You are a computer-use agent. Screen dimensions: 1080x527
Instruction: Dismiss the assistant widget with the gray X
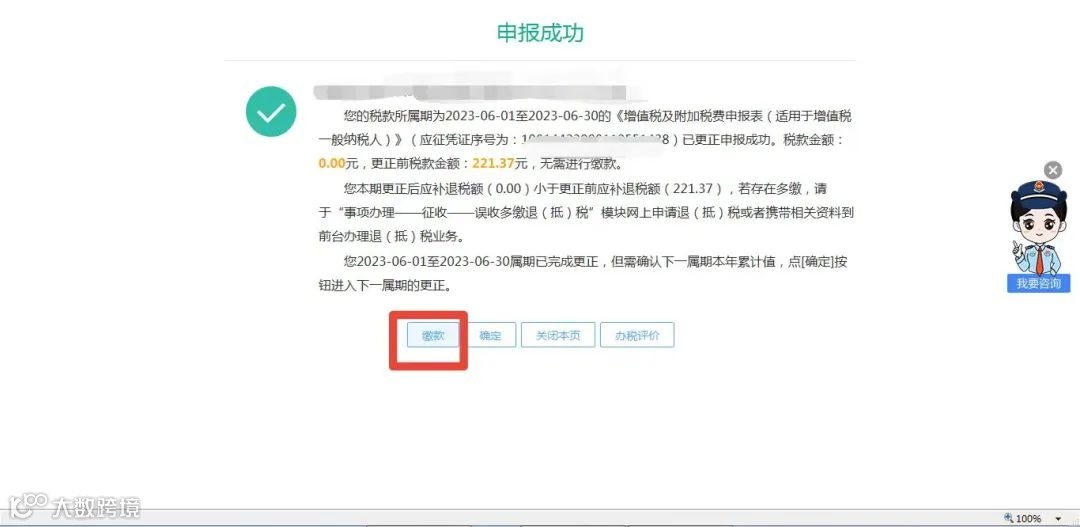point(1052,170)
